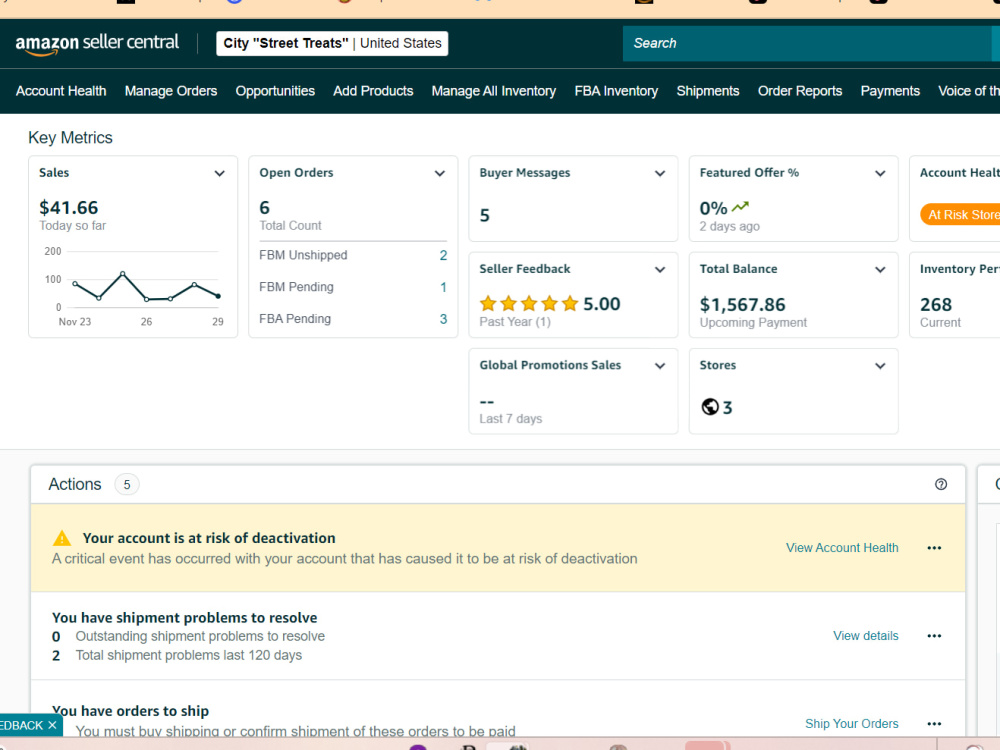Expand the Global Promotions Sales chevron
Screen dimensions: 1000x750
[660, 366]
